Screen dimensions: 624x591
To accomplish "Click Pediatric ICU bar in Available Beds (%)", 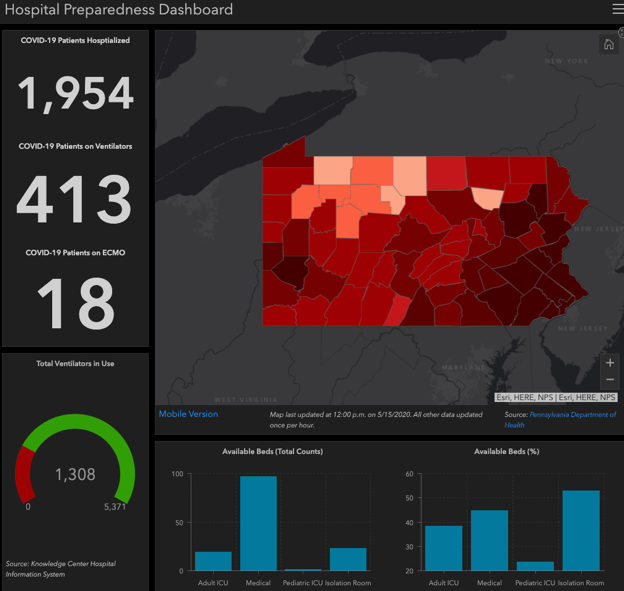I will point(534,566).
